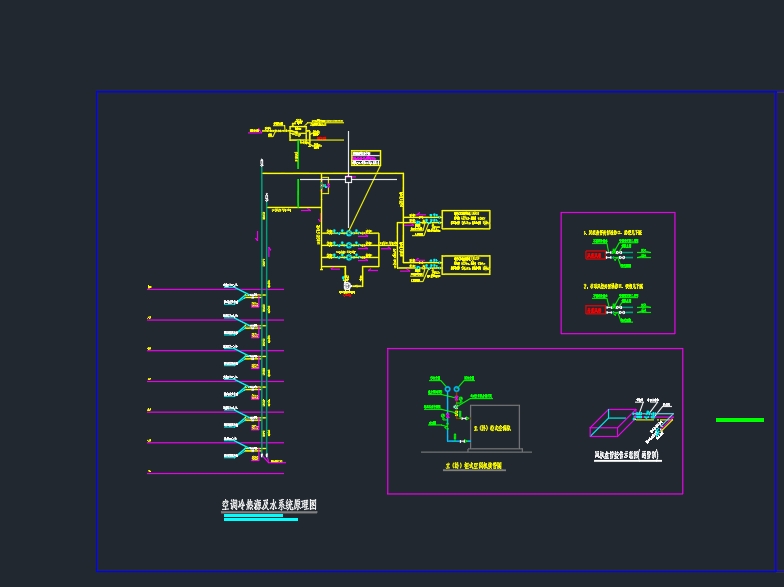Click caption under the isometric fan coil detail

tap(628, 455)
